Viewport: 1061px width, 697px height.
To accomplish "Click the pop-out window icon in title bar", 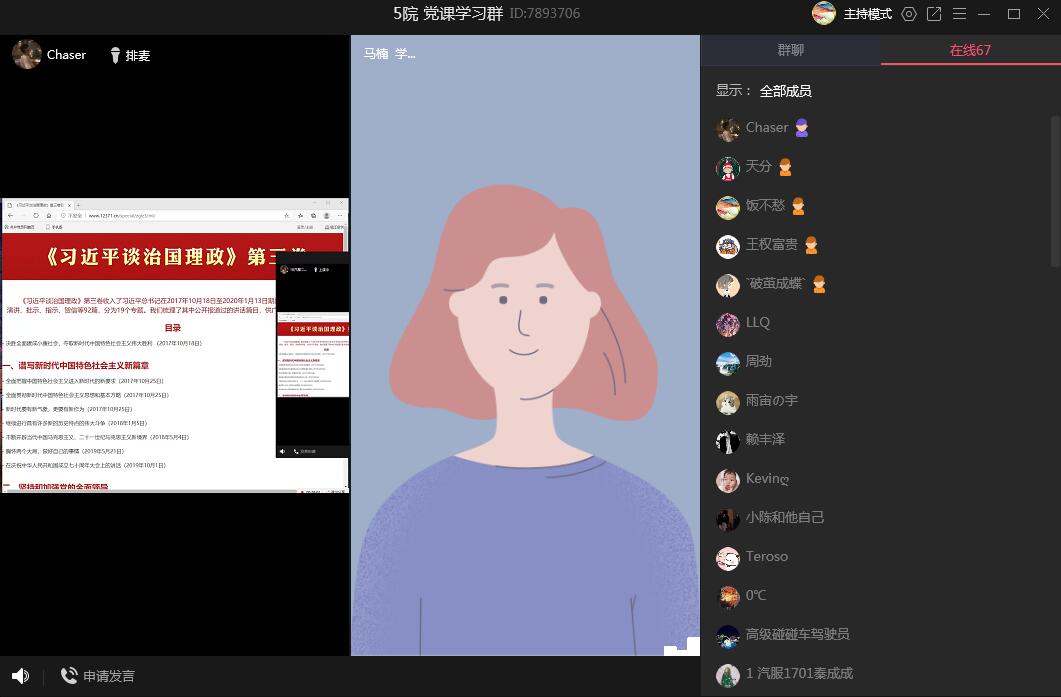I will pos(934,14).
